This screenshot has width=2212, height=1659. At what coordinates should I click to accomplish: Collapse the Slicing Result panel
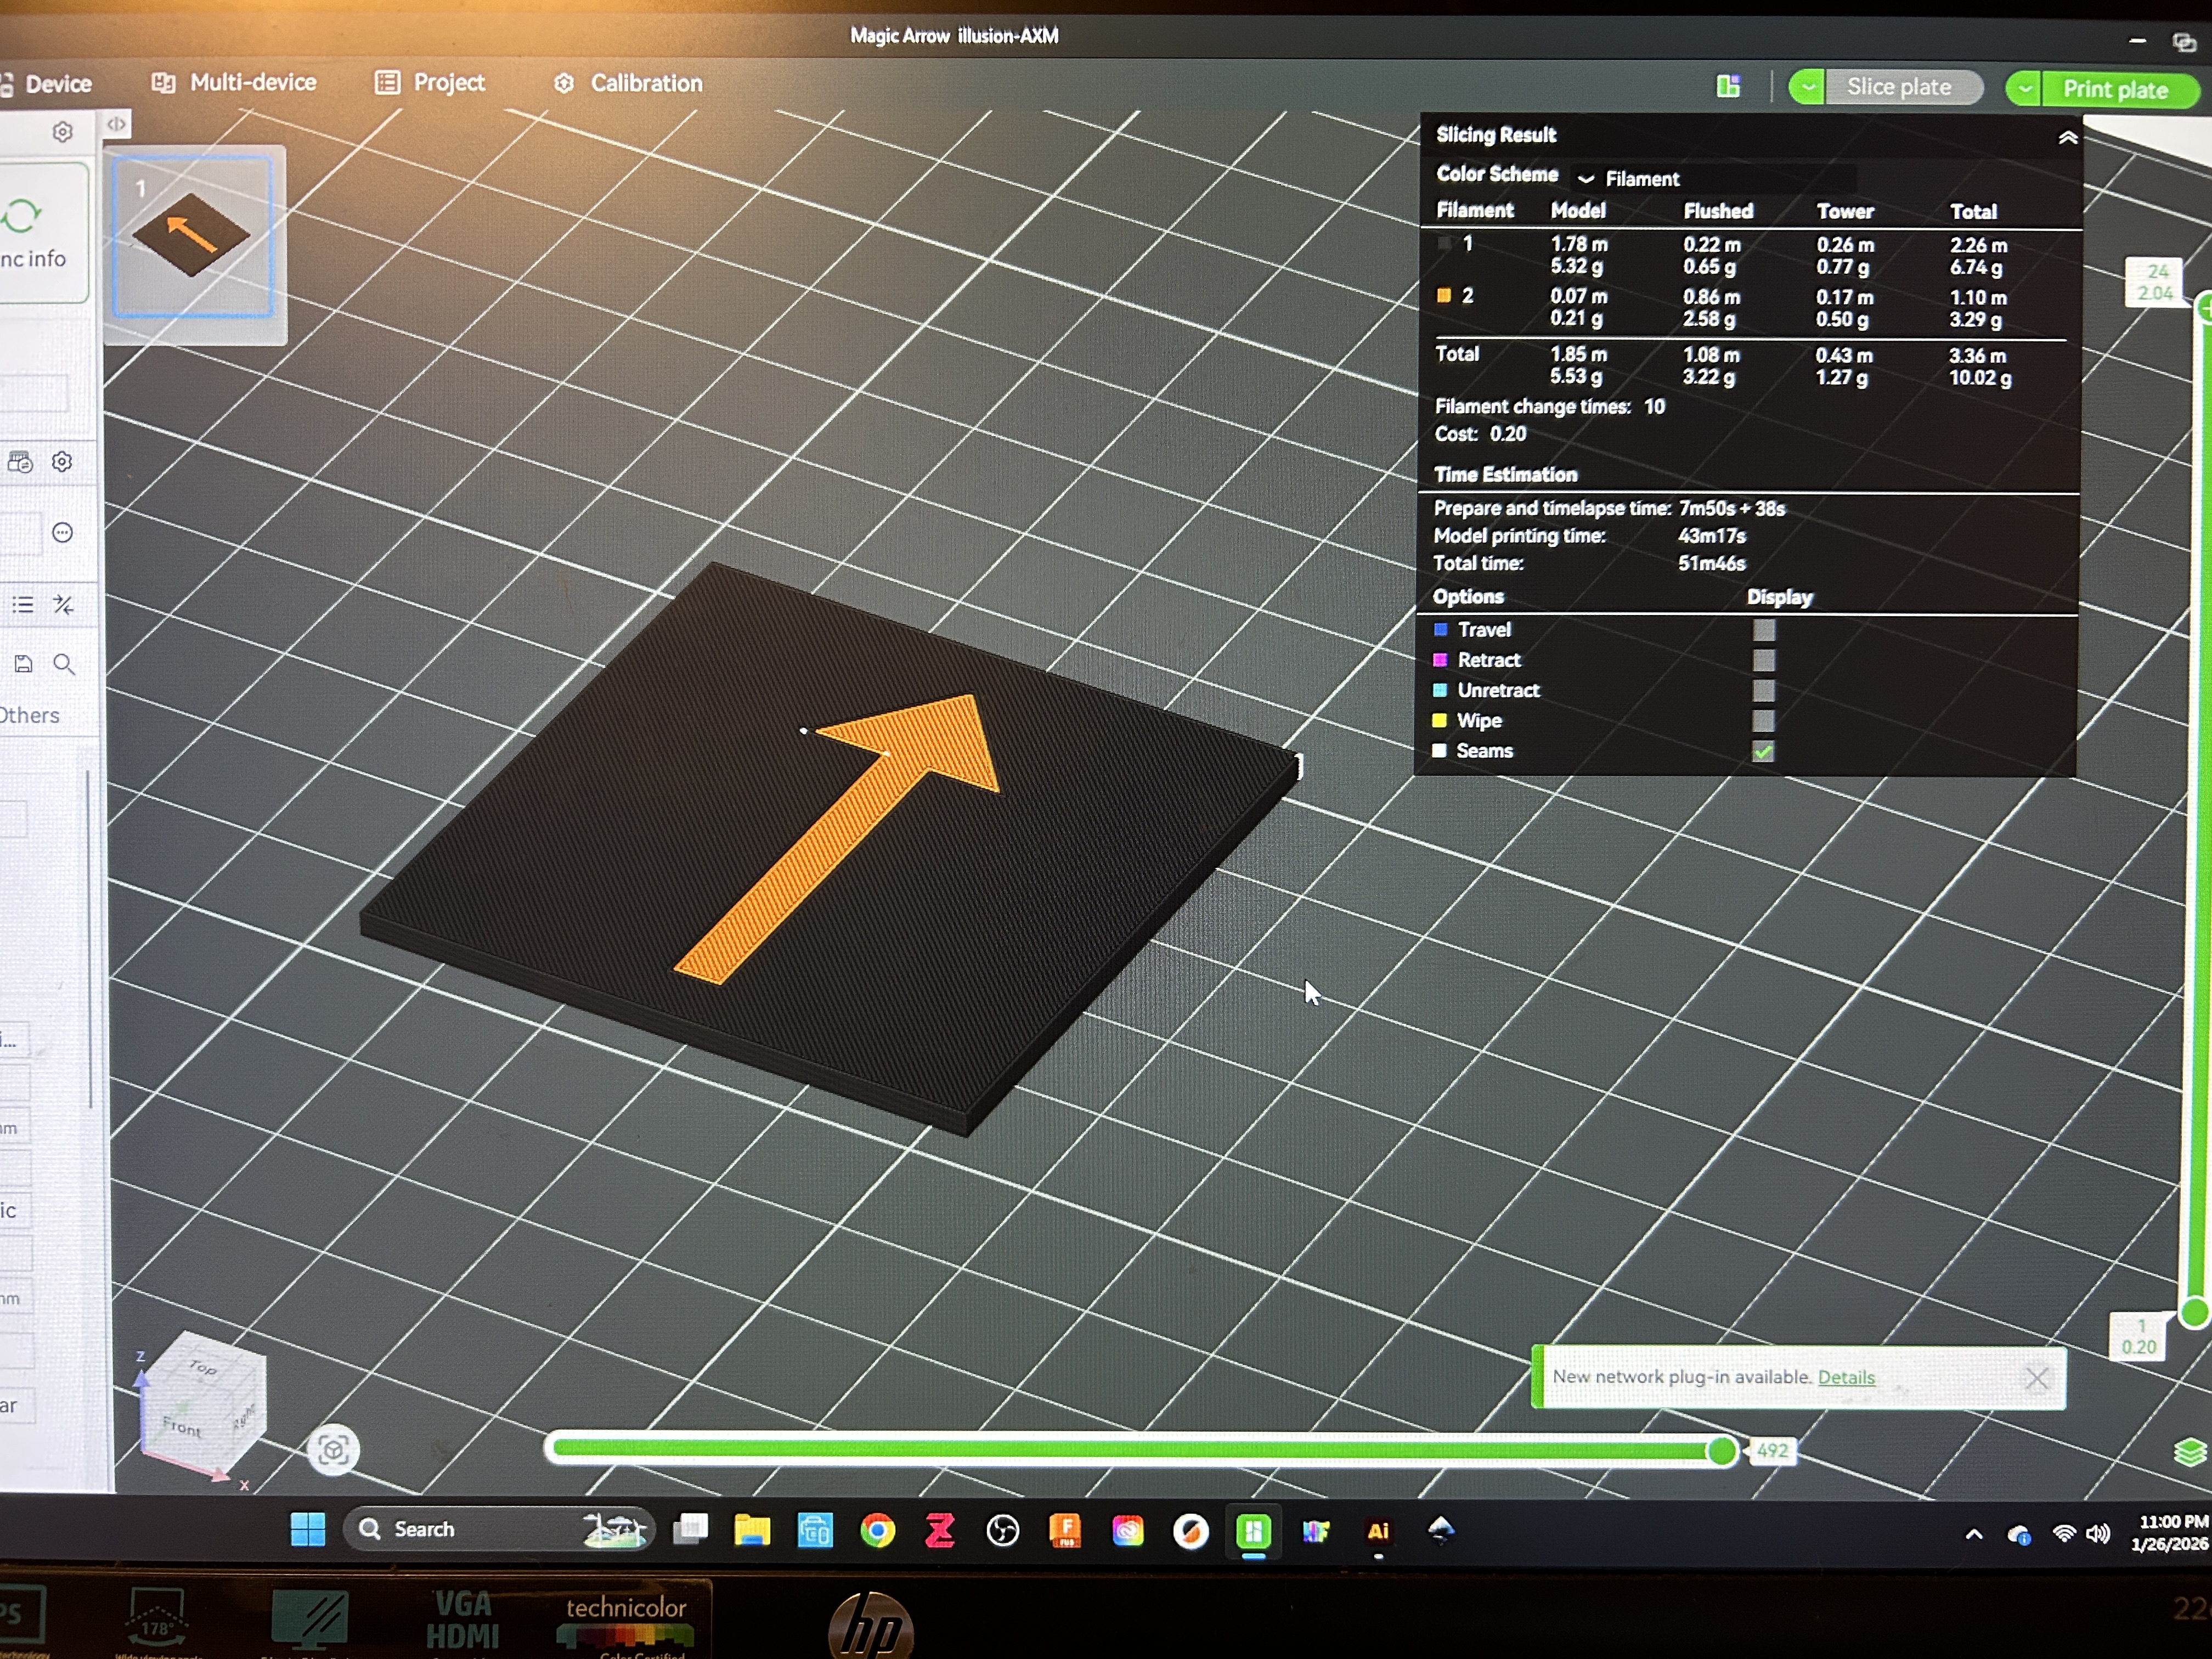click(x=2068, y=138)
